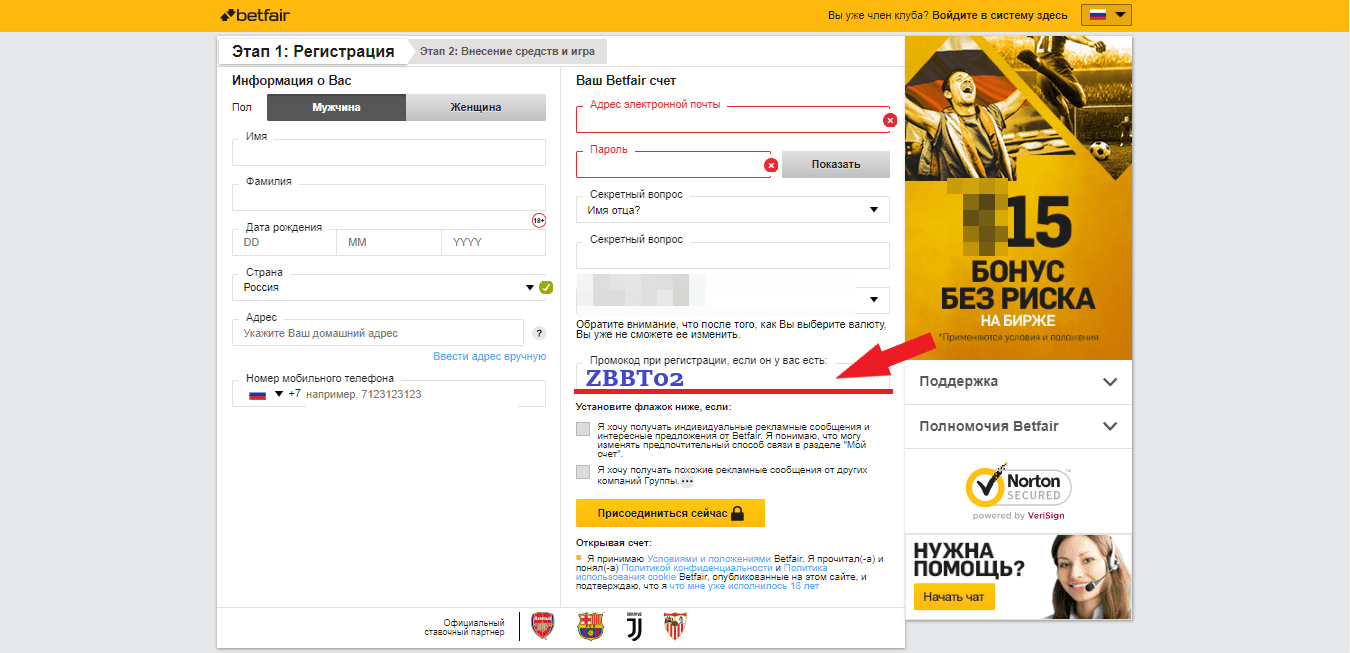Click 'что мне уже исполнилось 18 лет' link

click(744, 586)
